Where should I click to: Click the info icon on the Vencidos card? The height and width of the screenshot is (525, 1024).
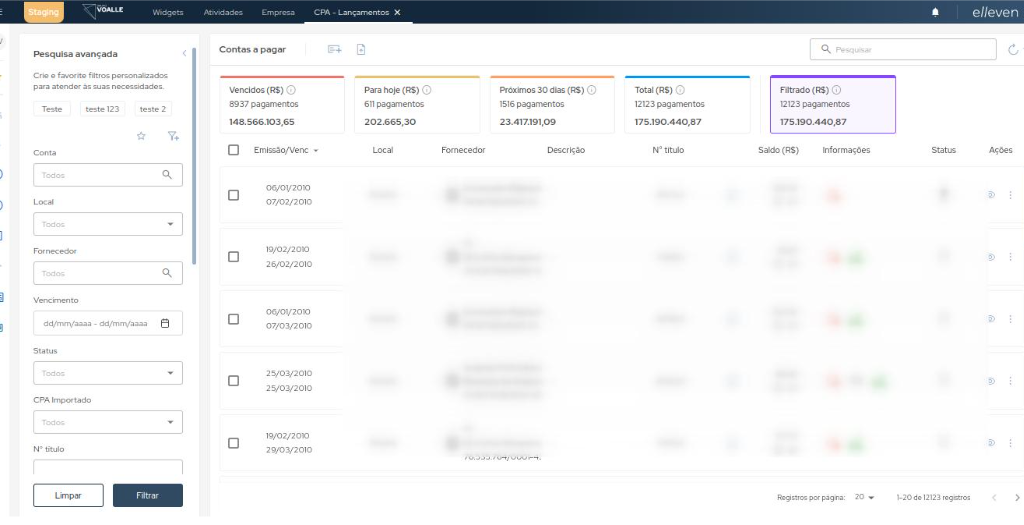[291, 90]
